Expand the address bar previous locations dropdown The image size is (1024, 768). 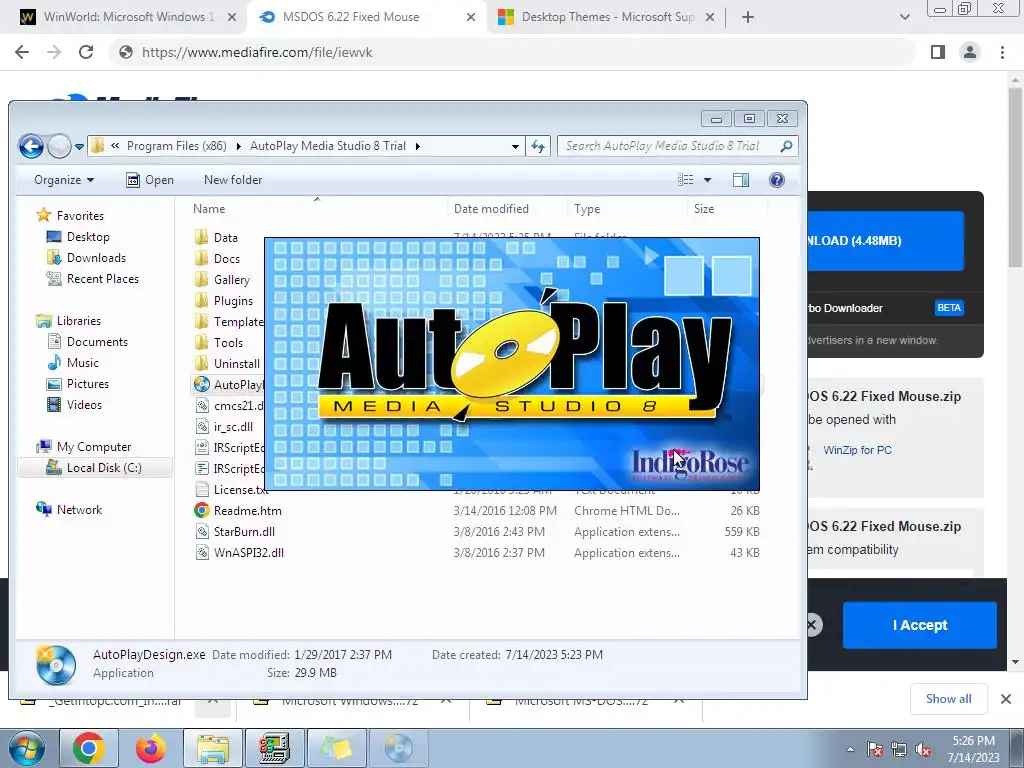pos(515,146)
